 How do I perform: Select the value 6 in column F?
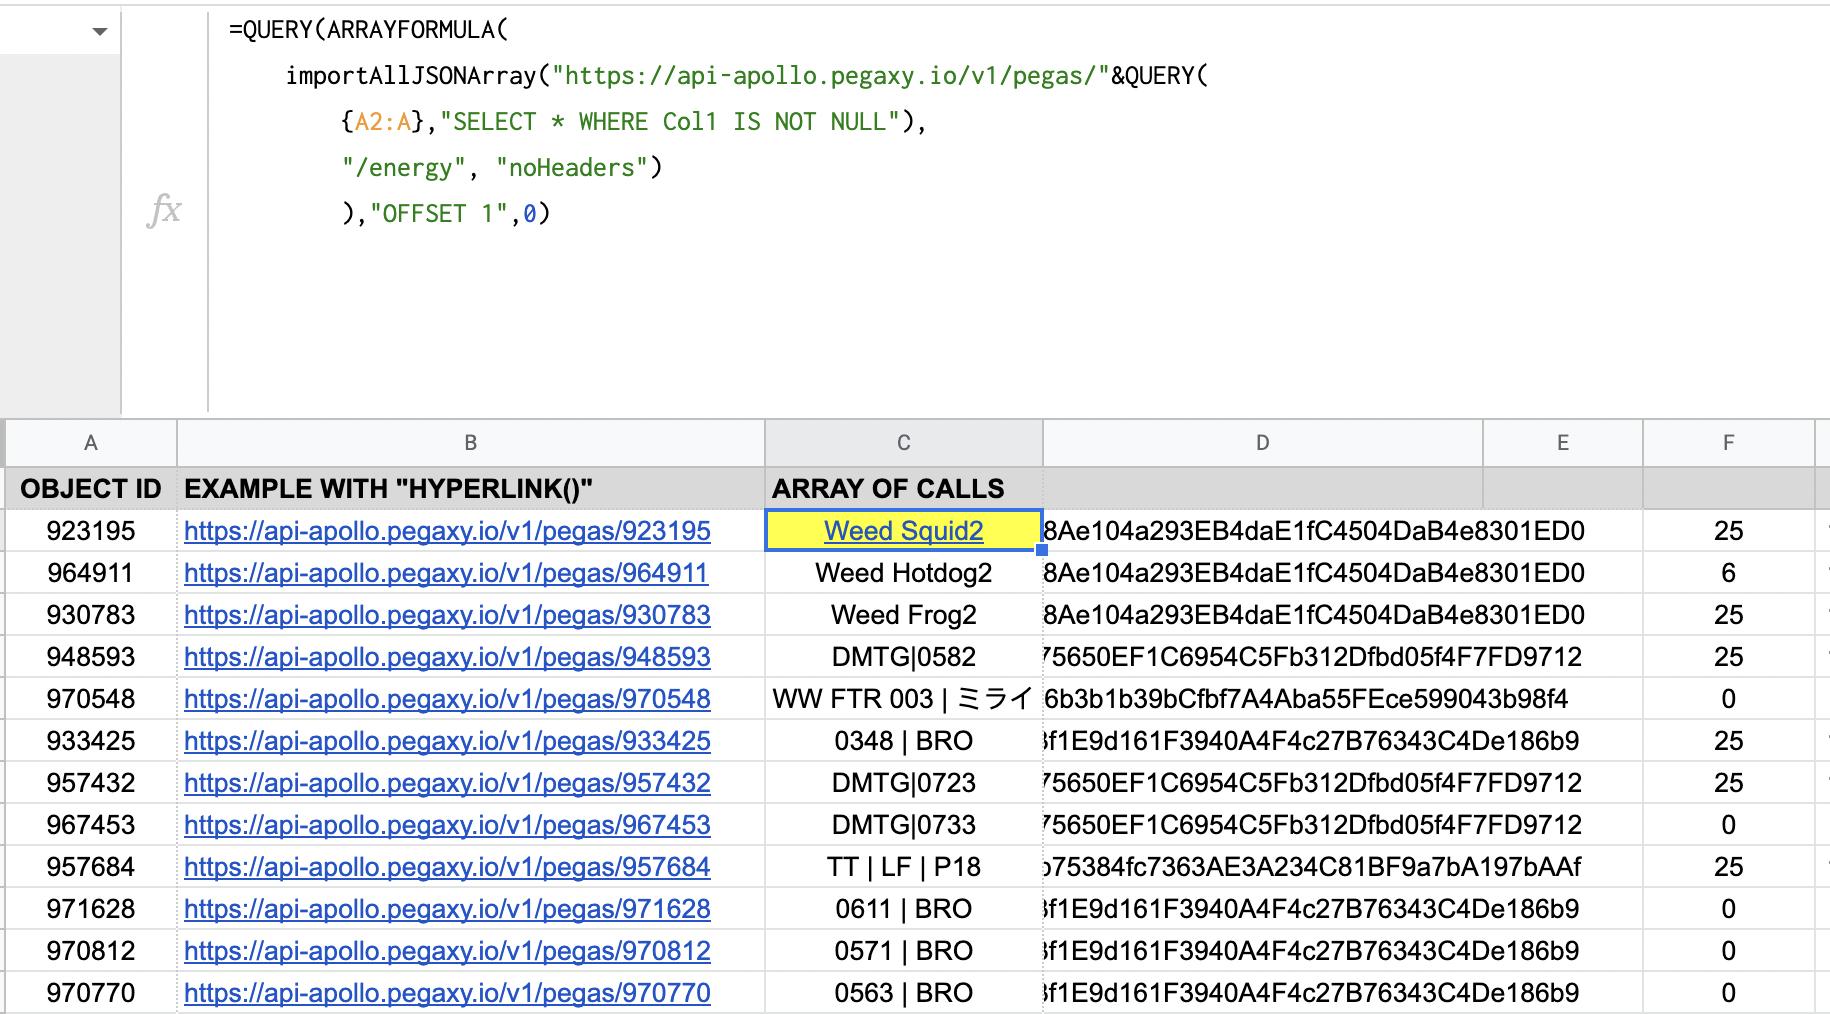1729,573
